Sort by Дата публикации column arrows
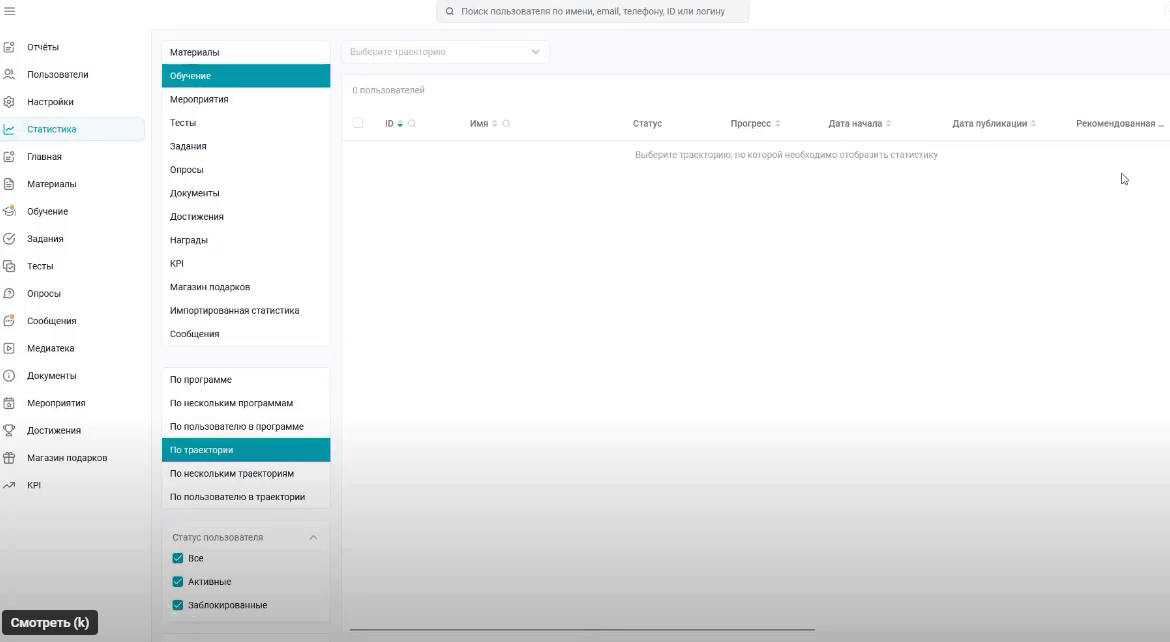This screenshot has width=1170, height=642. click(1033, 124)
